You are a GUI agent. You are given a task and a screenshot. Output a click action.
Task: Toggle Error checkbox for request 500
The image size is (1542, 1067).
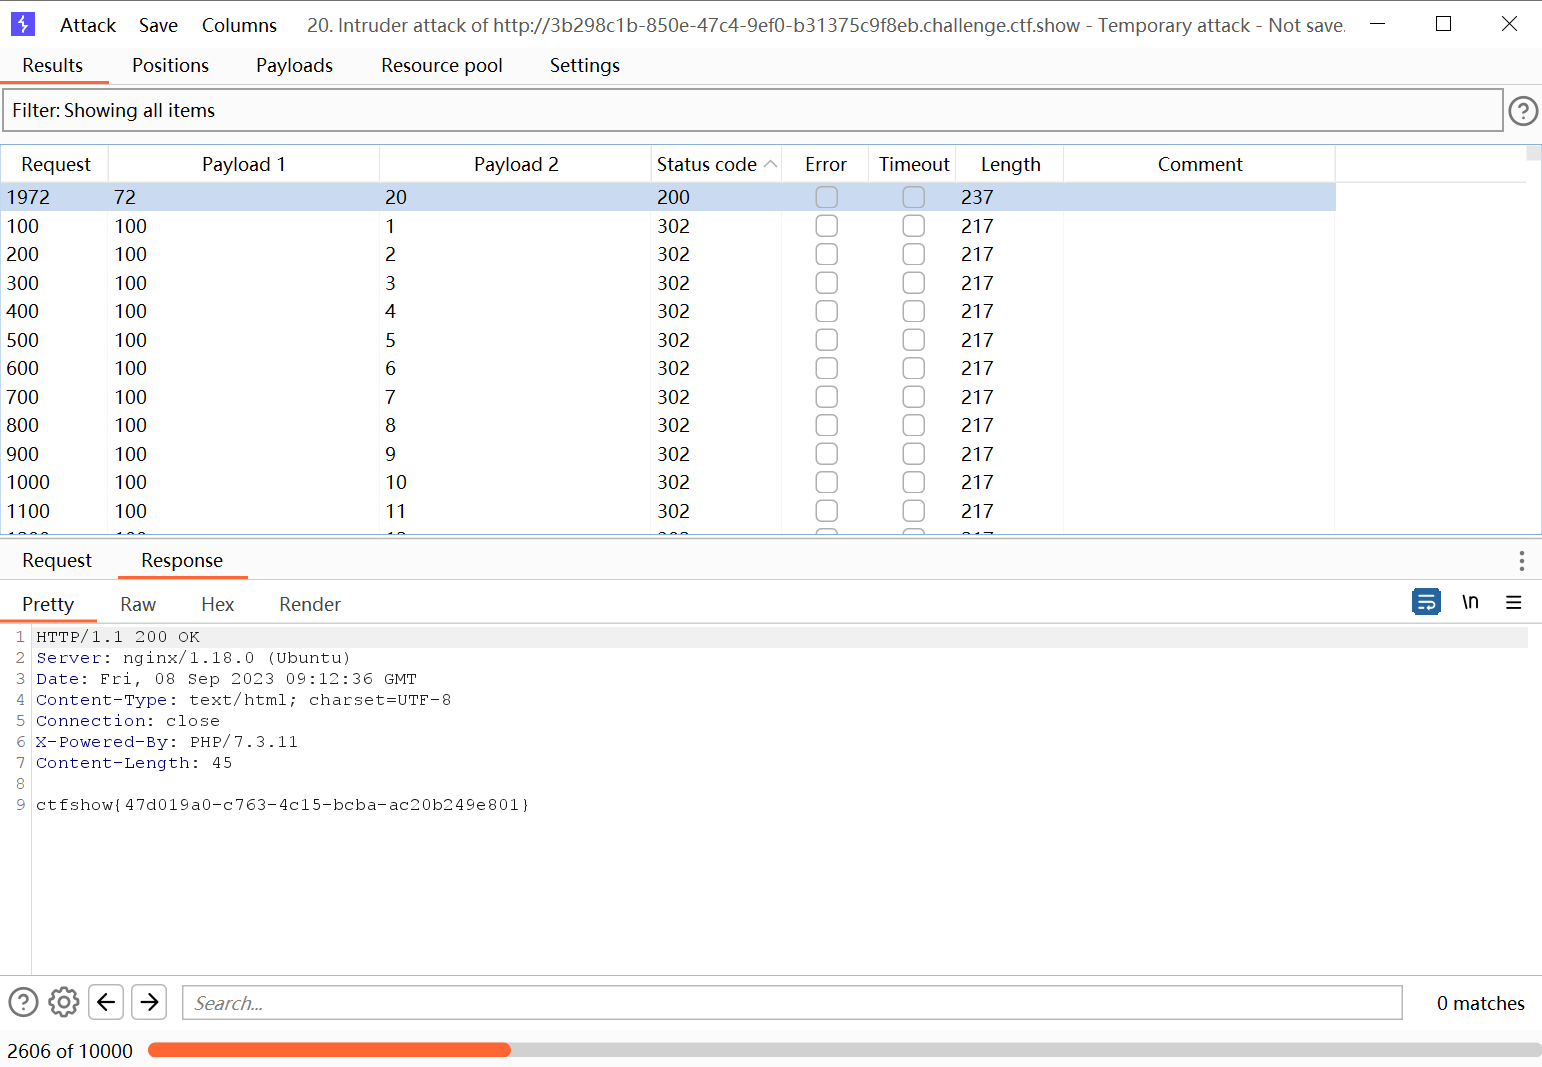pyautogui.click(x=826, y=340)
